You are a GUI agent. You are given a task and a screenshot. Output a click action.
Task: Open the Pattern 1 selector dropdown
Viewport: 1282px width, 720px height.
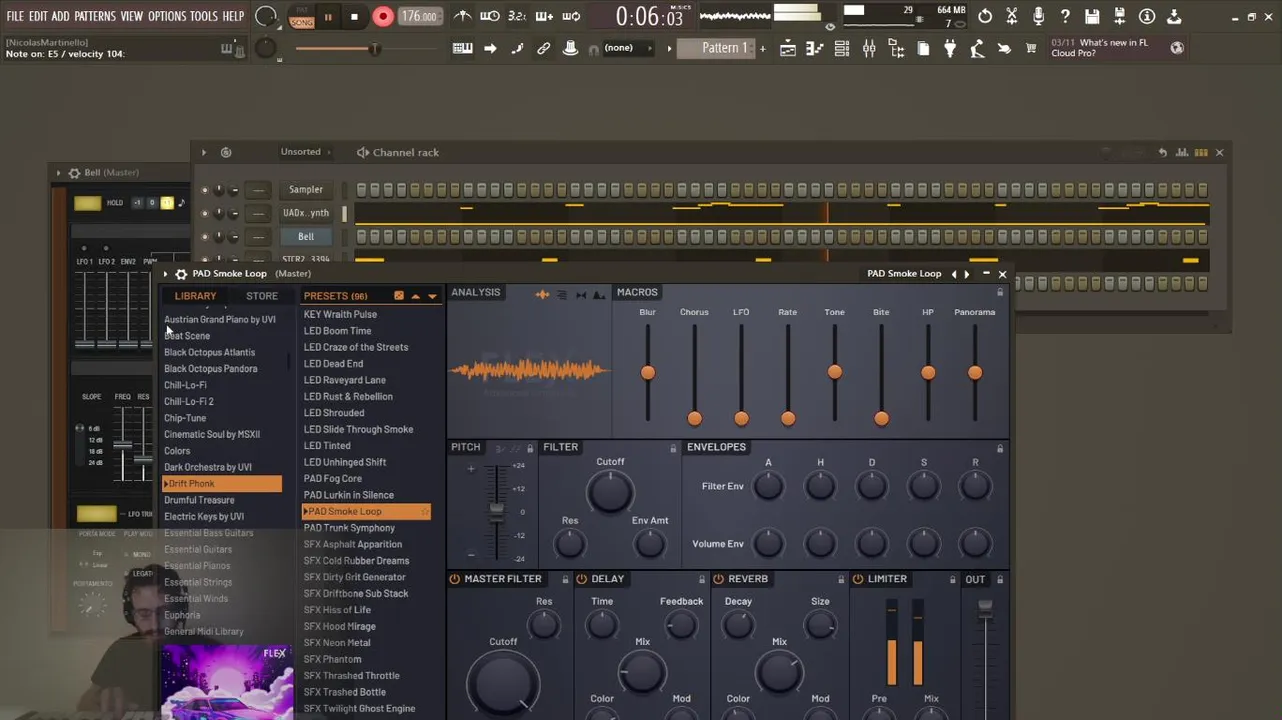click(x=718, y=48)
